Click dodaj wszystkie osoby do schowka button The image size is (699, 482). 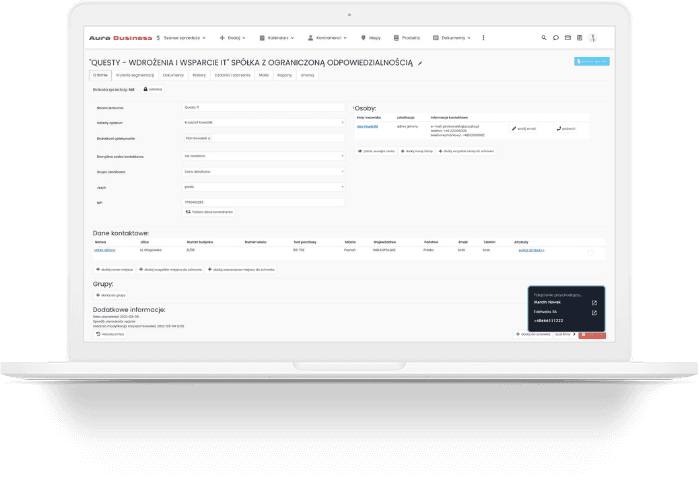coord(466,152)
